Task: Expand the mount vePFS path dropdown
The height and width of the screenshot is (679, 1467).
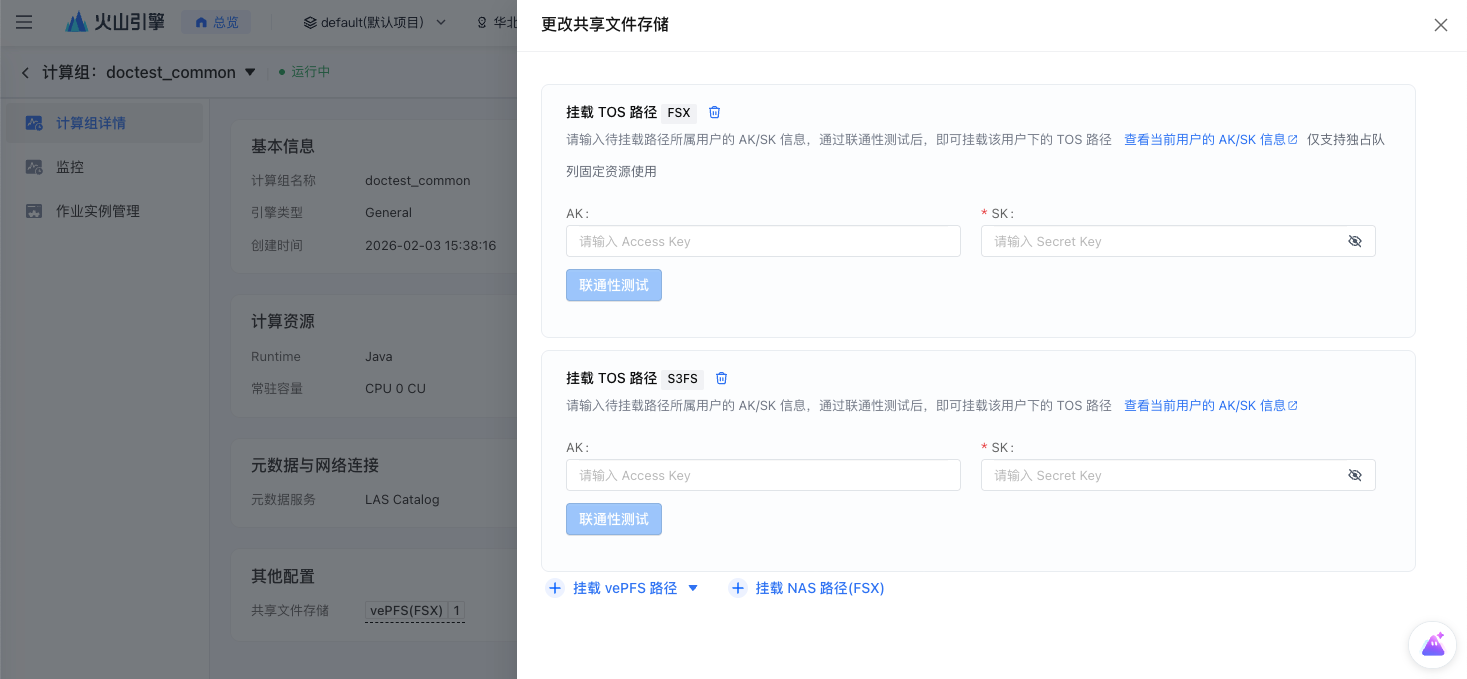Action: coord(692,588)
